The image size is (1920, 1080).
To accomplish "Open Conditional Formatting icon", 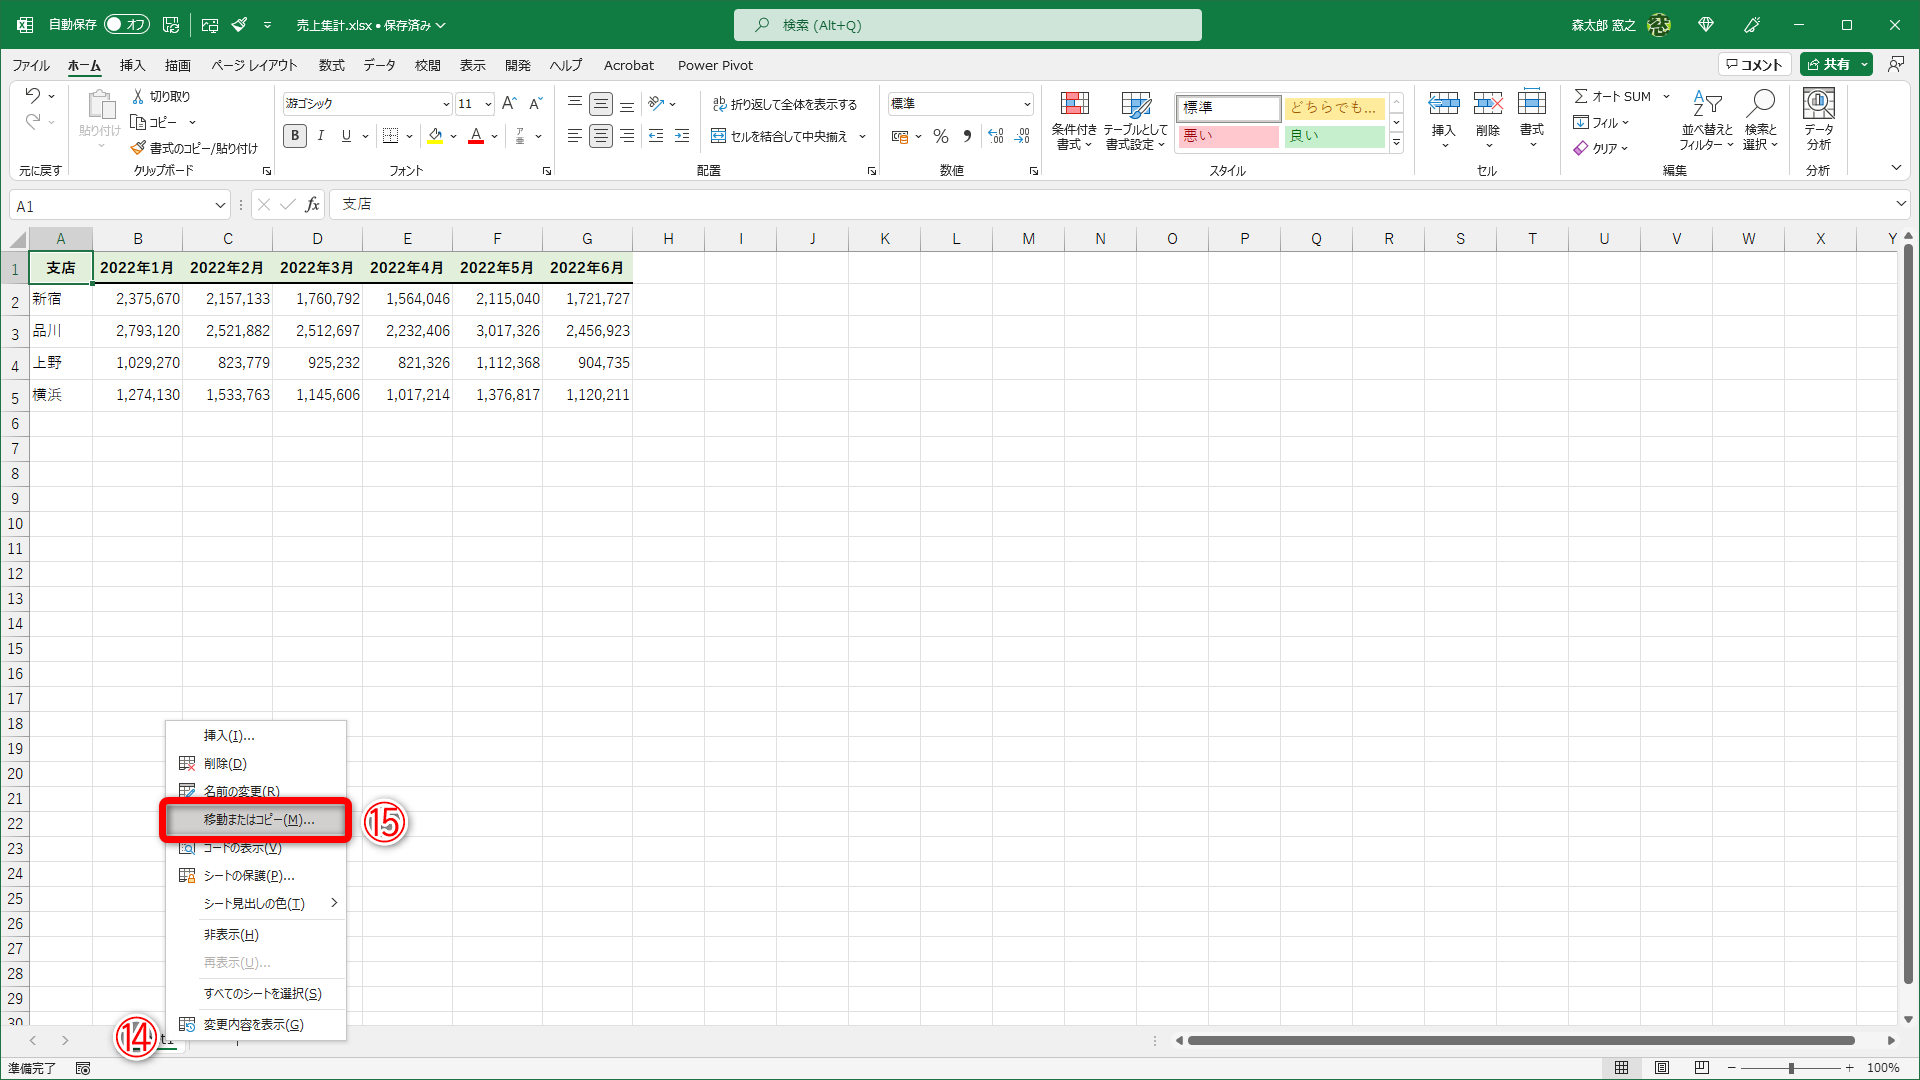I will click(1074, 121).
